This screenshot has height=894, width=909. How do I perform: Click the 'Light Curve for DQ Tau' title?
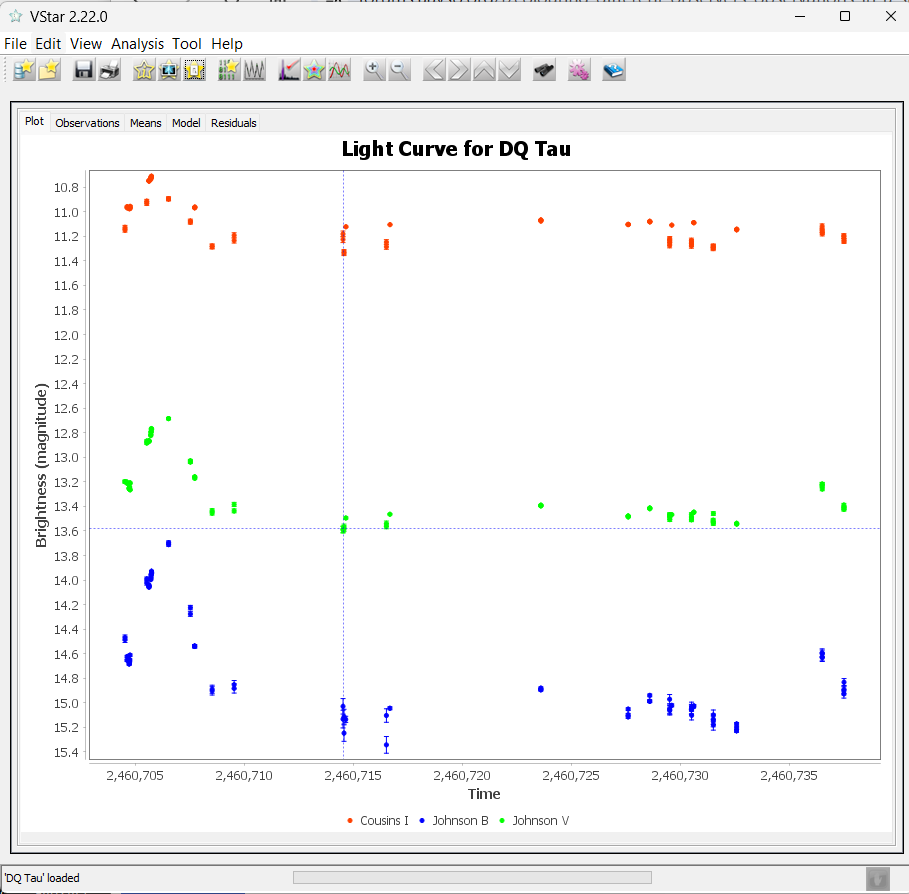(x=456, y=149)
